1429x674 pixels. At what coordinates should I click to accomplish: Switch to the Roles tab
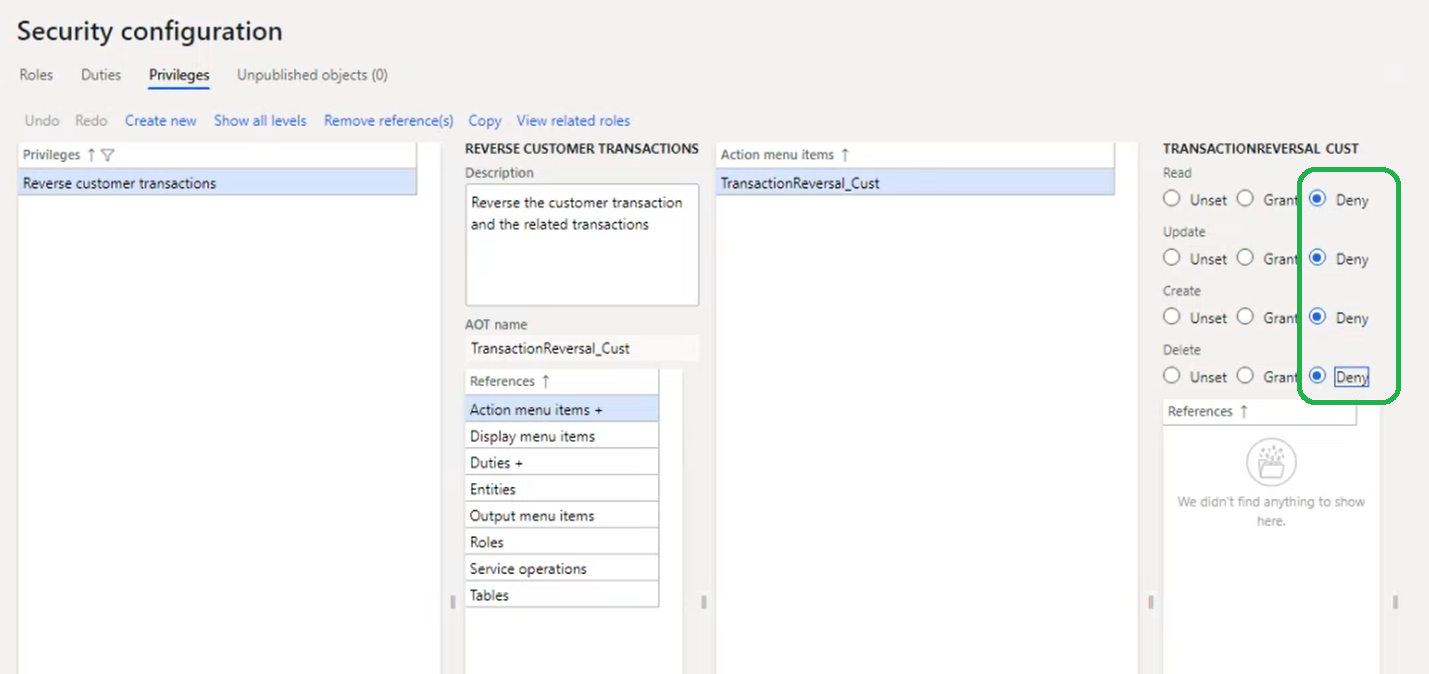coord(35,74)
